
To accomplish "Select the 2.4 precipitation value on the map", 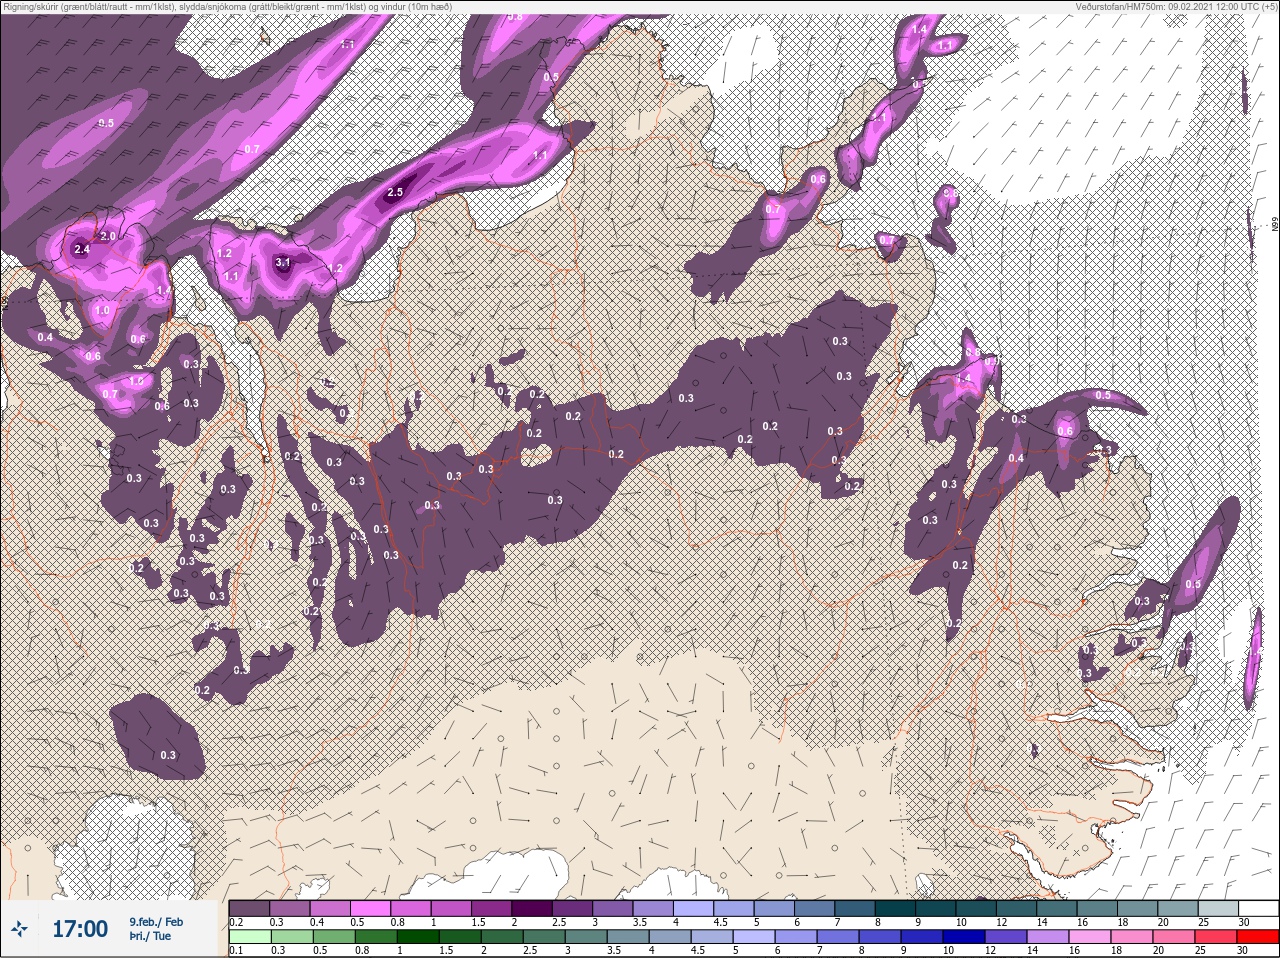I will coord(82,249).
